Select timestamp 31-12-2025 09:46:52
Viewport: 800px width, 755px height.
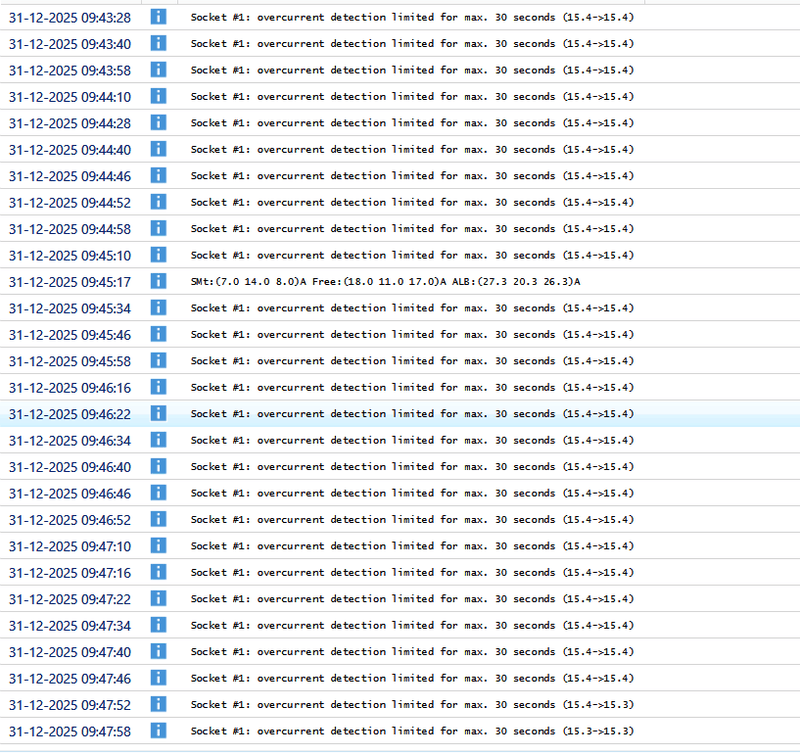[x=70, y=520]
